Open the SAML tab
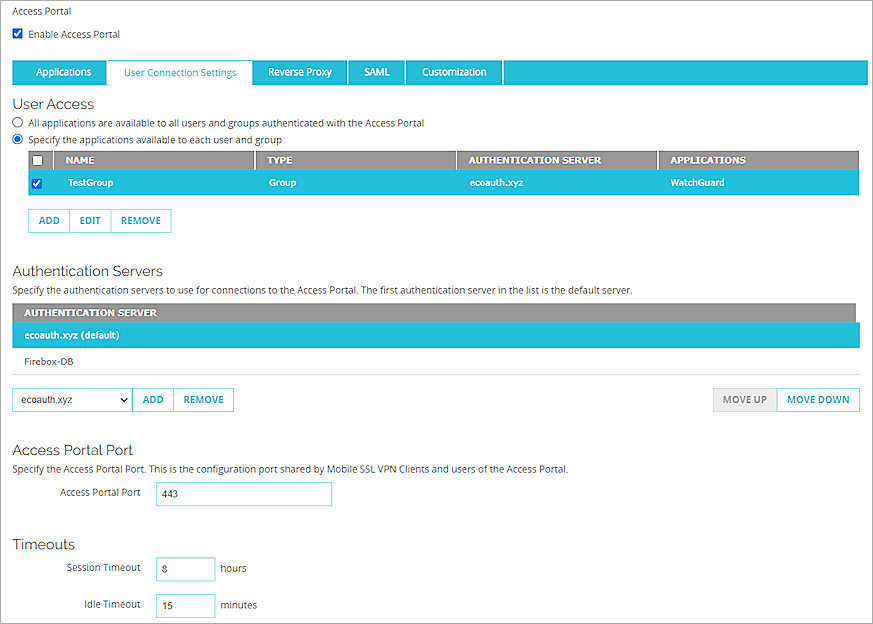This screenshot has height=624, width=873. [x=376, y=72]
